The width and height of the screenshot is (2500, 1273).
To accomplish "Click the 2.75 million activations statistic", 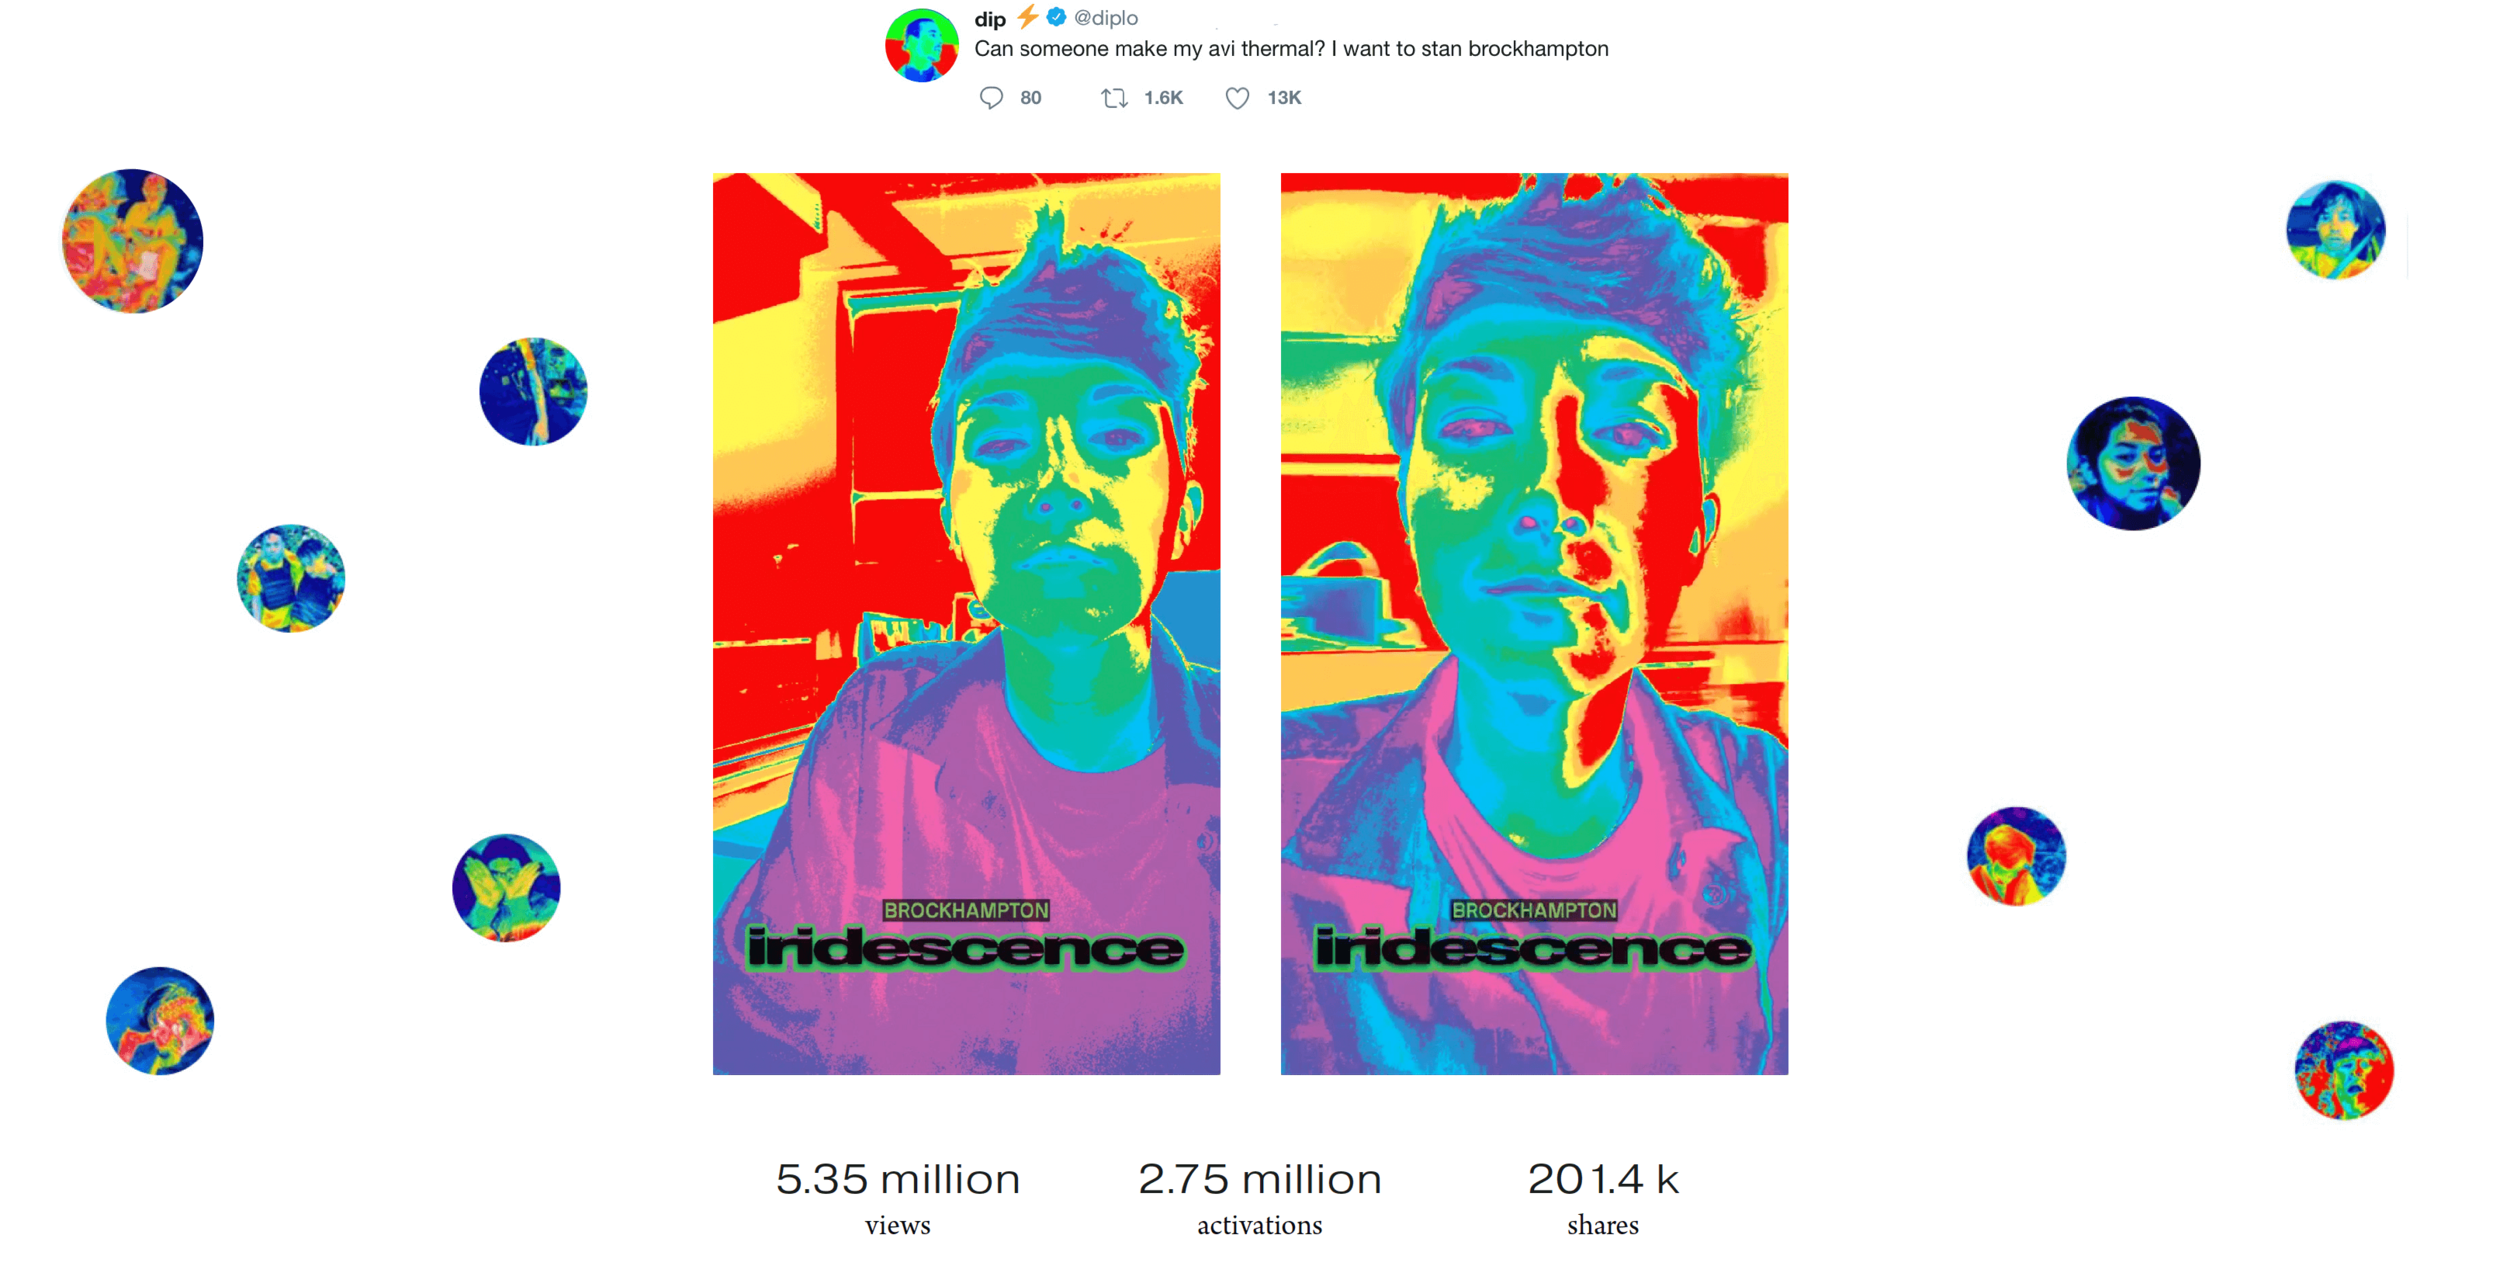I will [1259, 1198].
